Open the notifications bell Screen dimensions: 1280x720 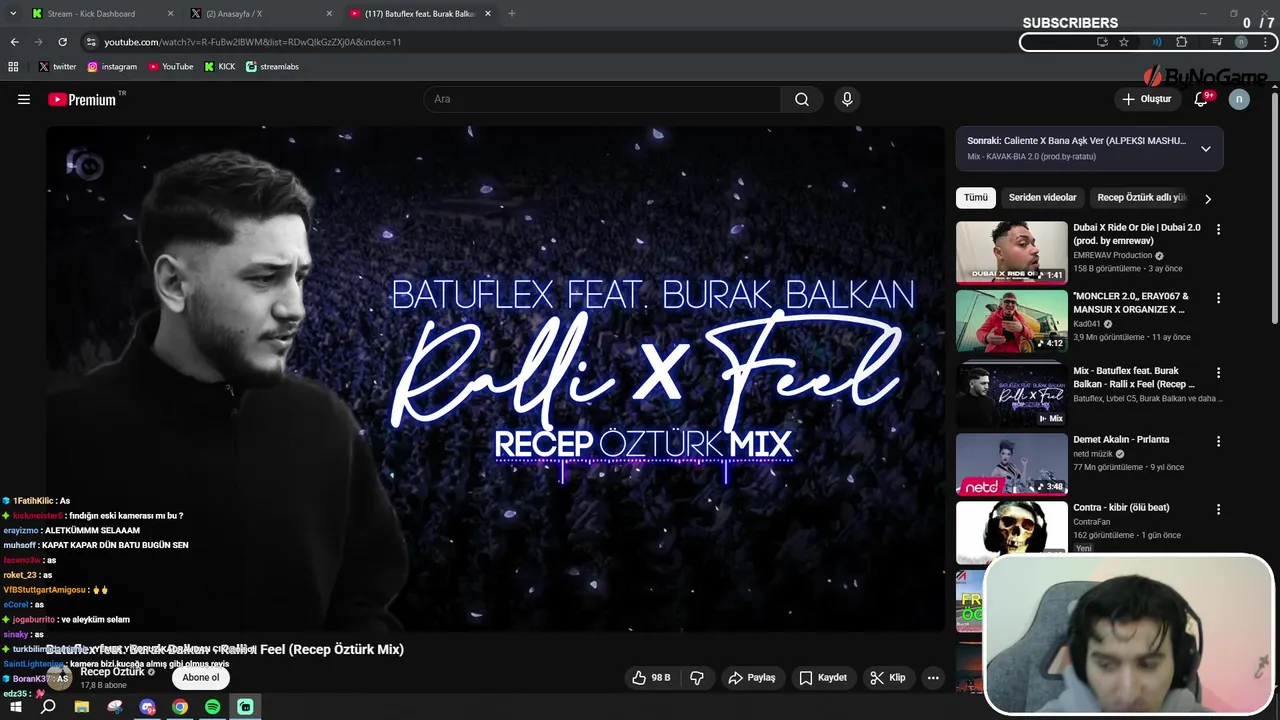1202,99
